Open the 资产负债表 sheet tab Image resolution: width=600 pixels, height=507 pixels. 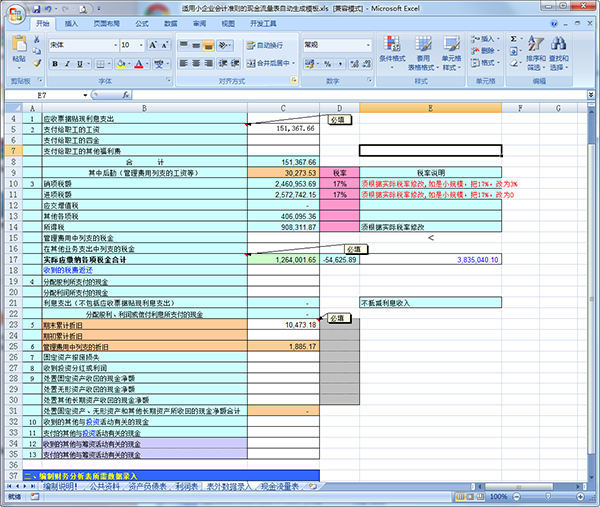[x=148, y=486]
